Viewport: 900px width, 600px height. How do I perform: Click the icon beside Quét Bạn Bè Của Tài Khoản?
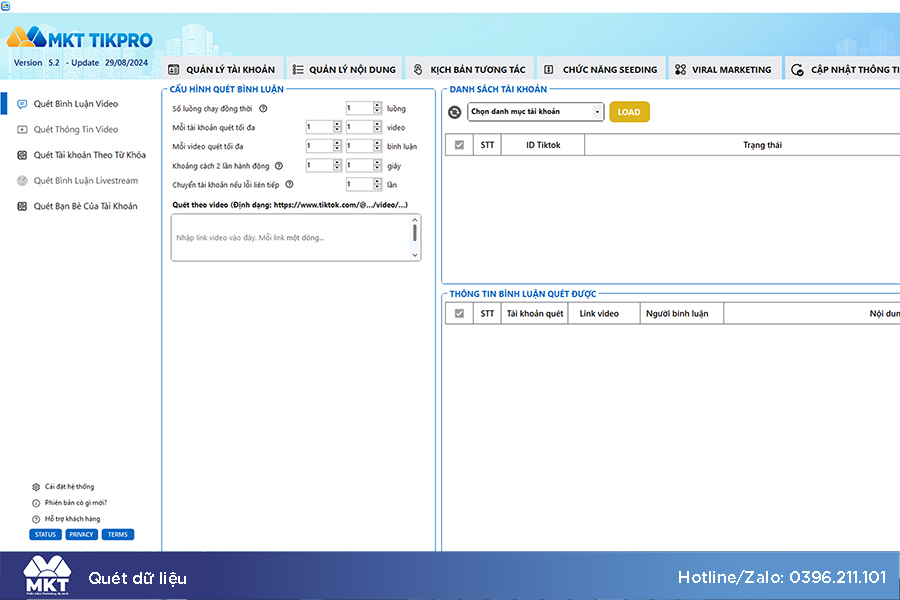[22, 206]
